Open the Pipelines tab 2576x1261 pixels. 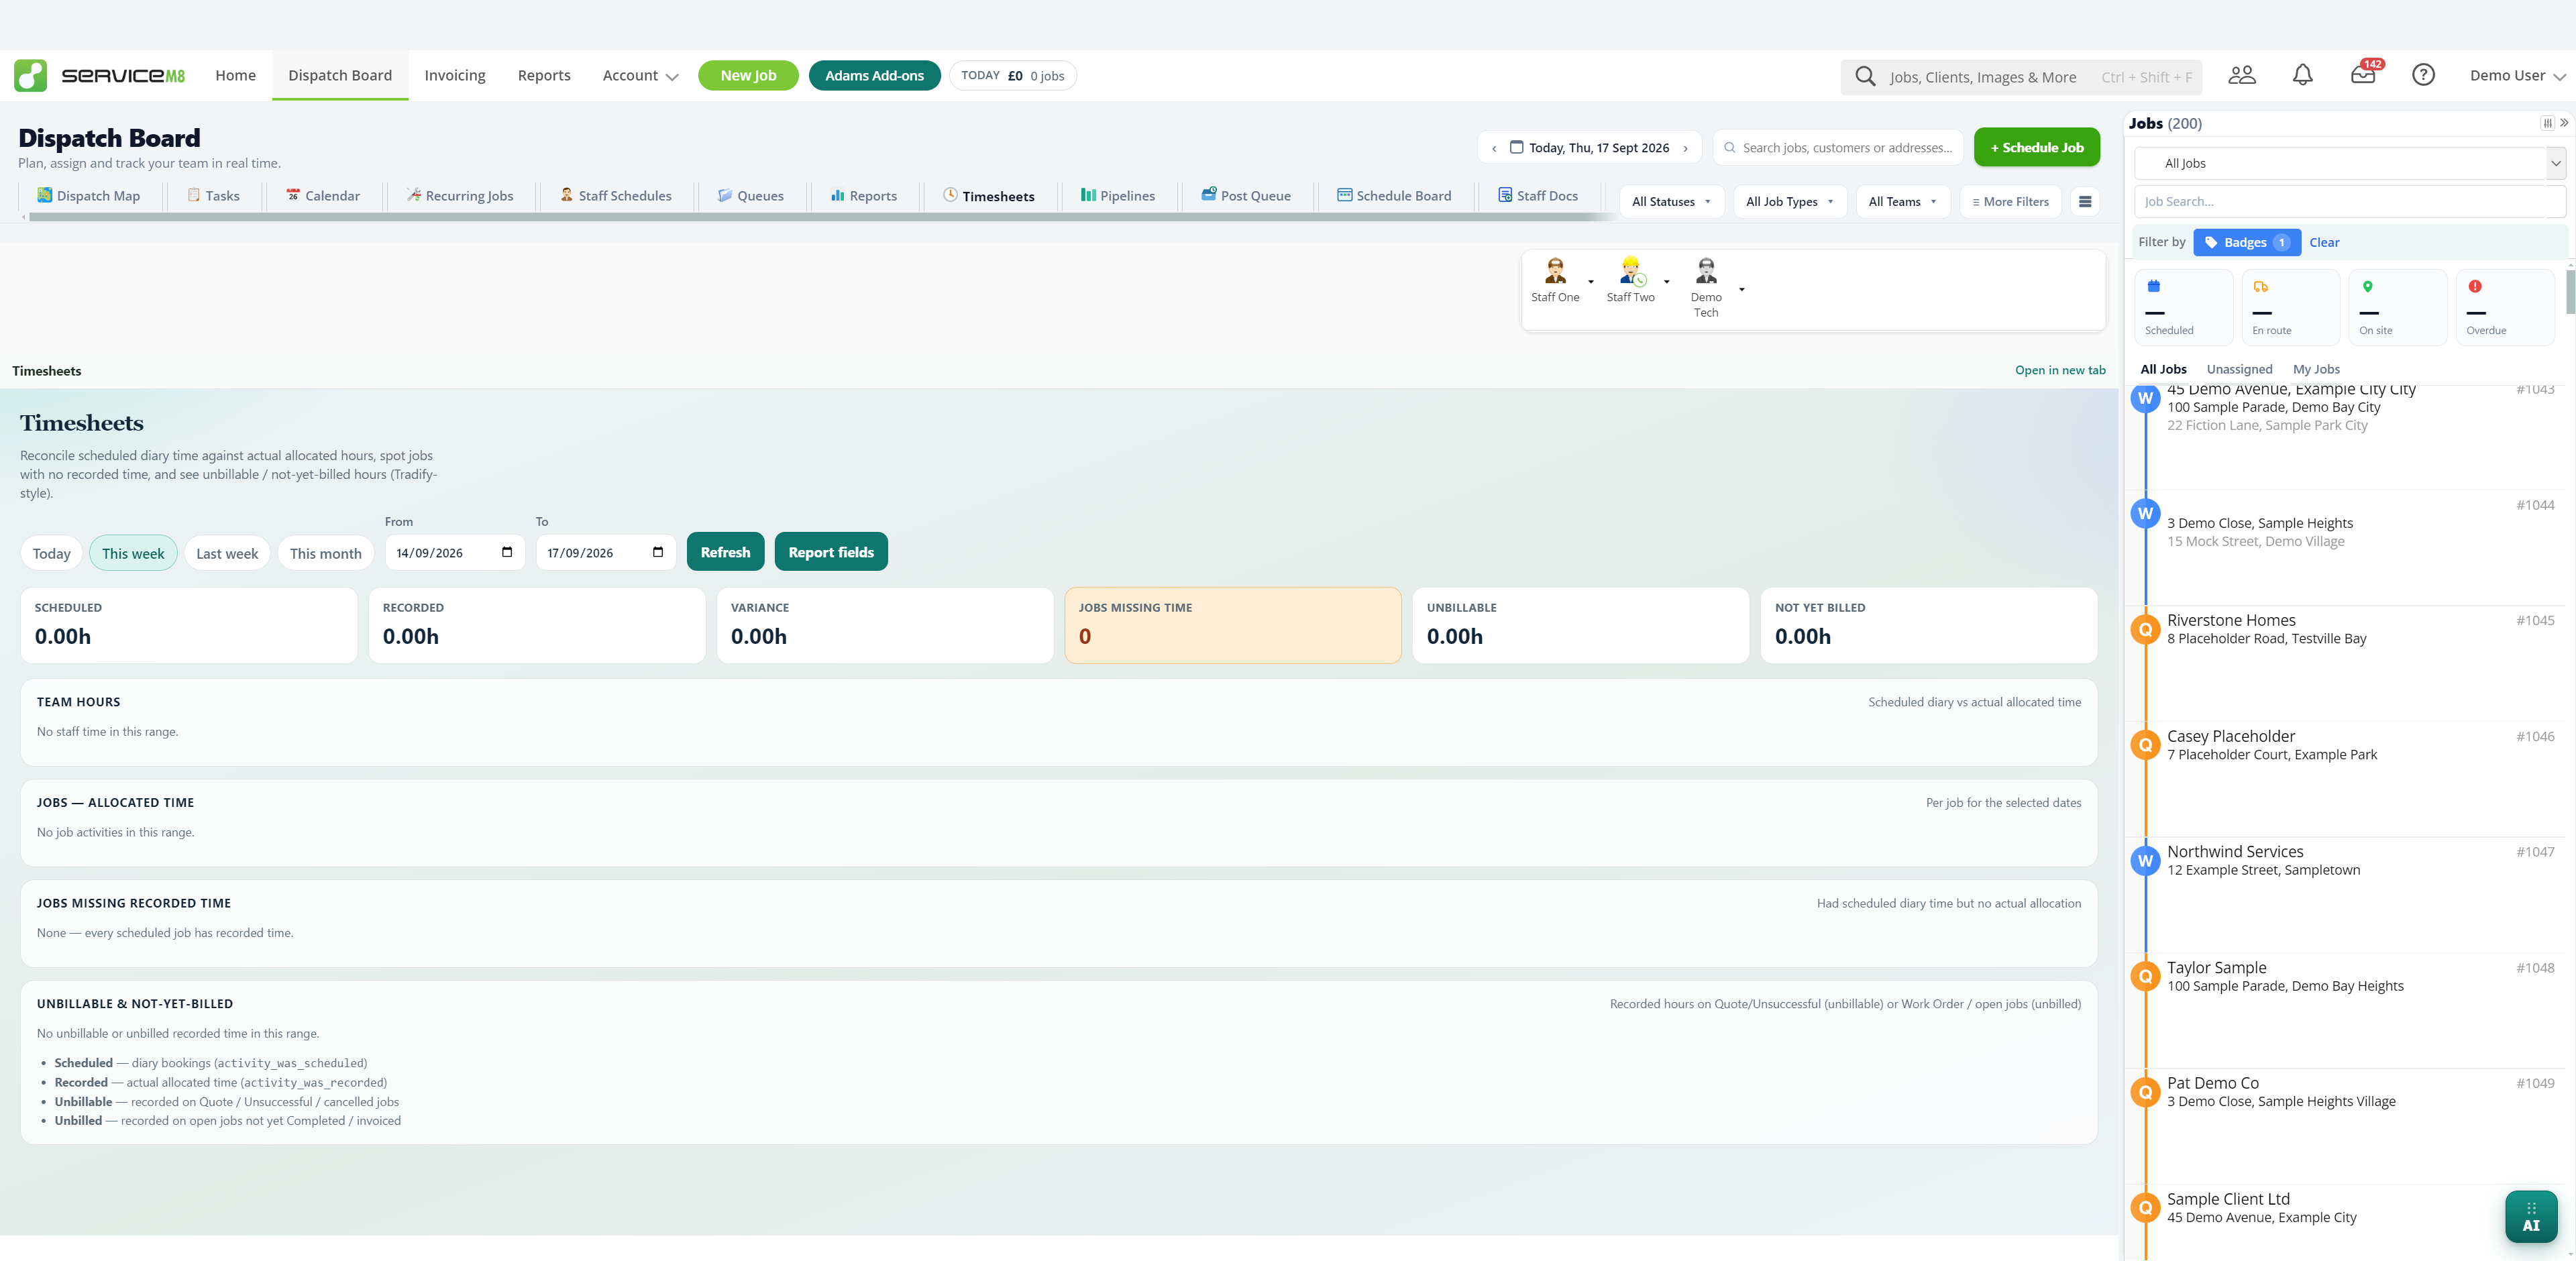[1118, 195]
